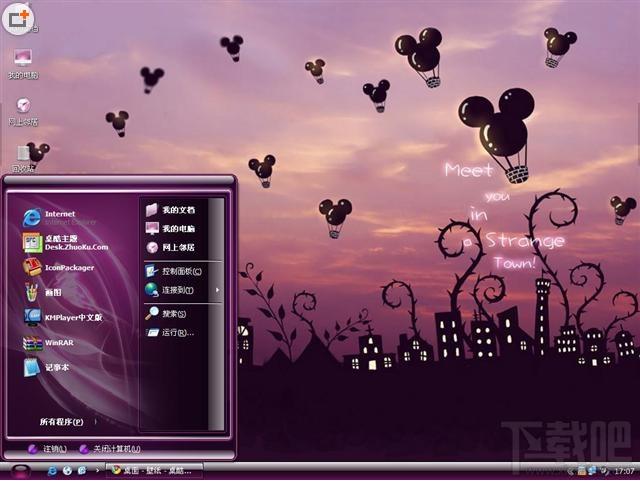This screenshot has height=481, width=640.
Task: Click the first system tray icon after the chevron
Action: 581,471
